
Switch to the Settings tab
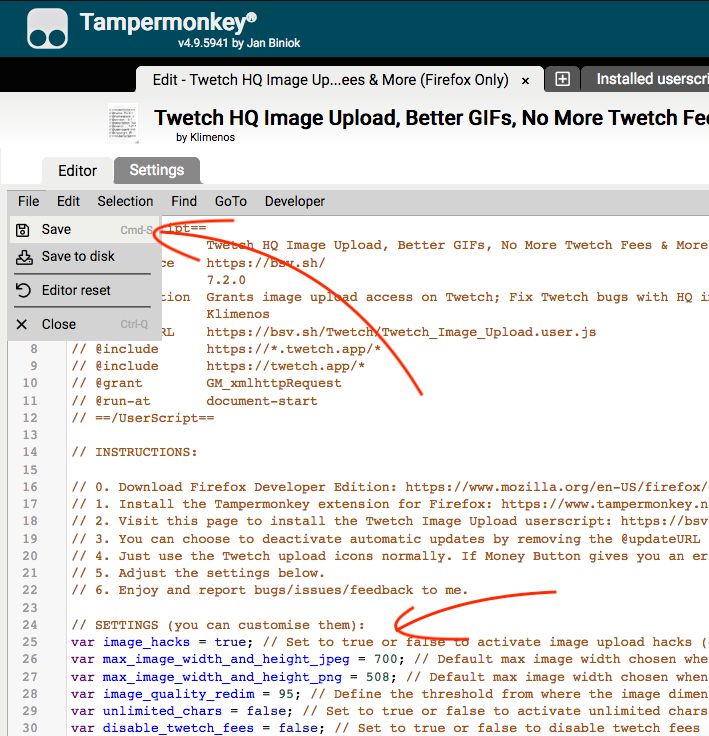[x=157, y=170]
